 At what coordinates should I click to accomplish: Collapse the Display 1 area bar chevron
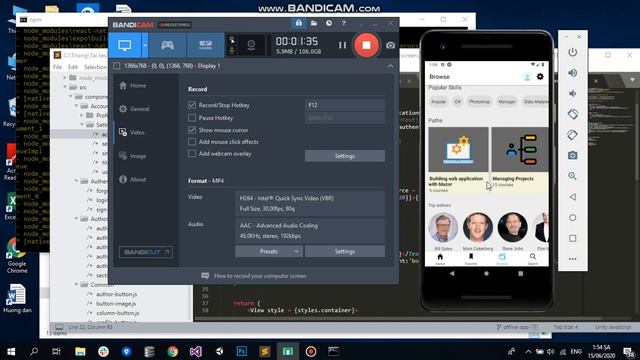pyautogui.click(x=390, y=66)
